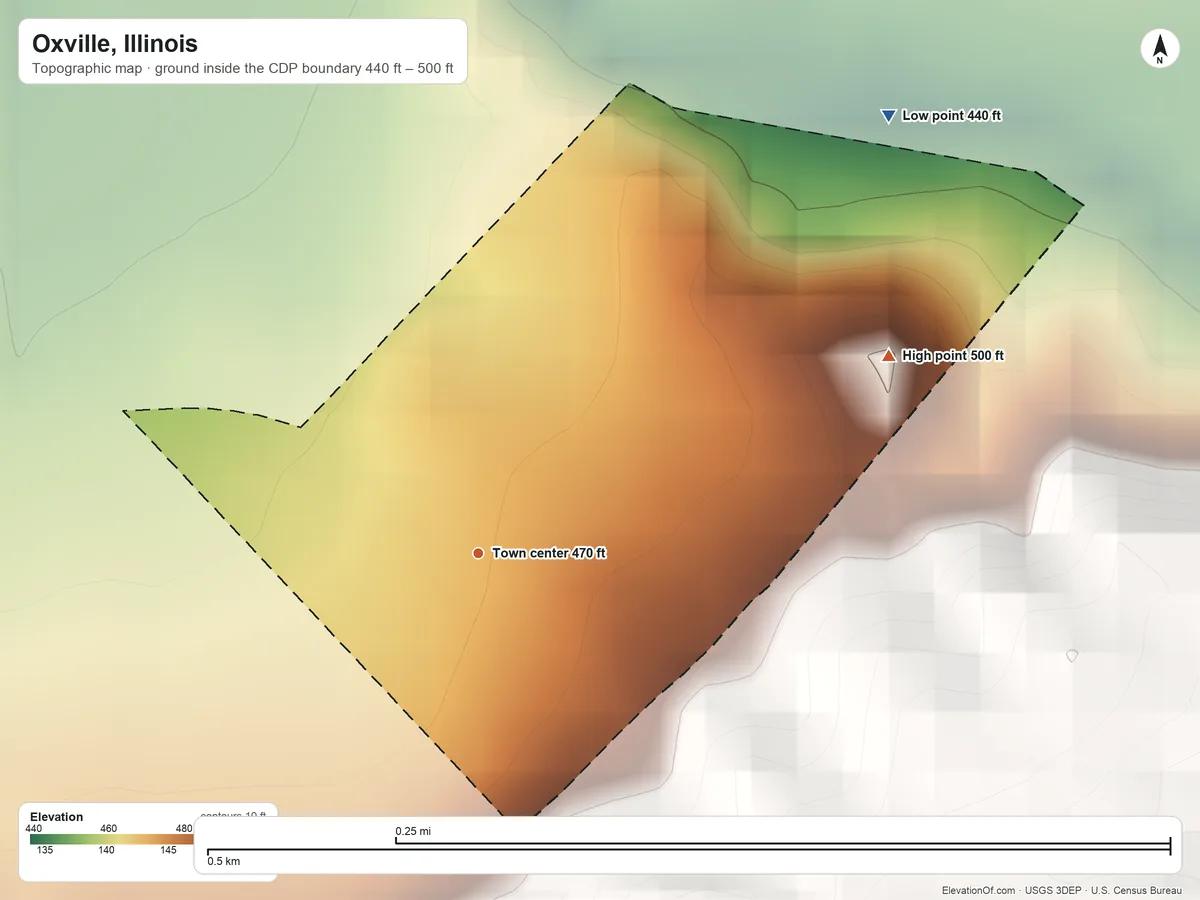Click the elevation color gradient bar
Image resolution: width=1200 pixels, height=900 pixels.
coord(112,839)
